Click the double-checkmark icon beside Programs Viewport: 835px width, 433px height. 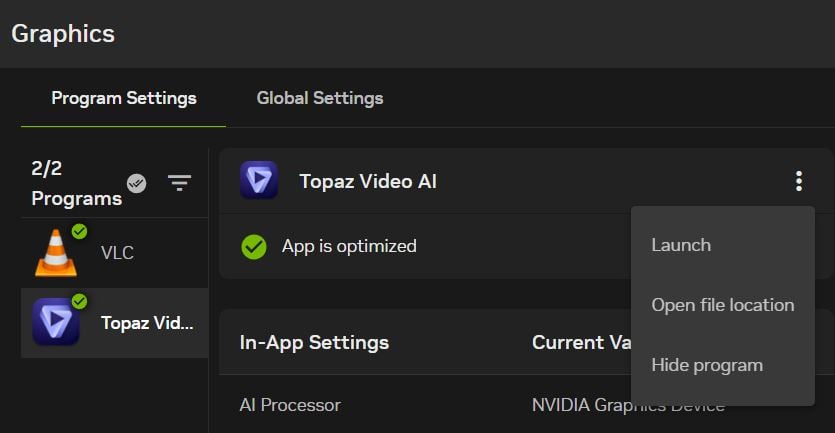(137, 183)
